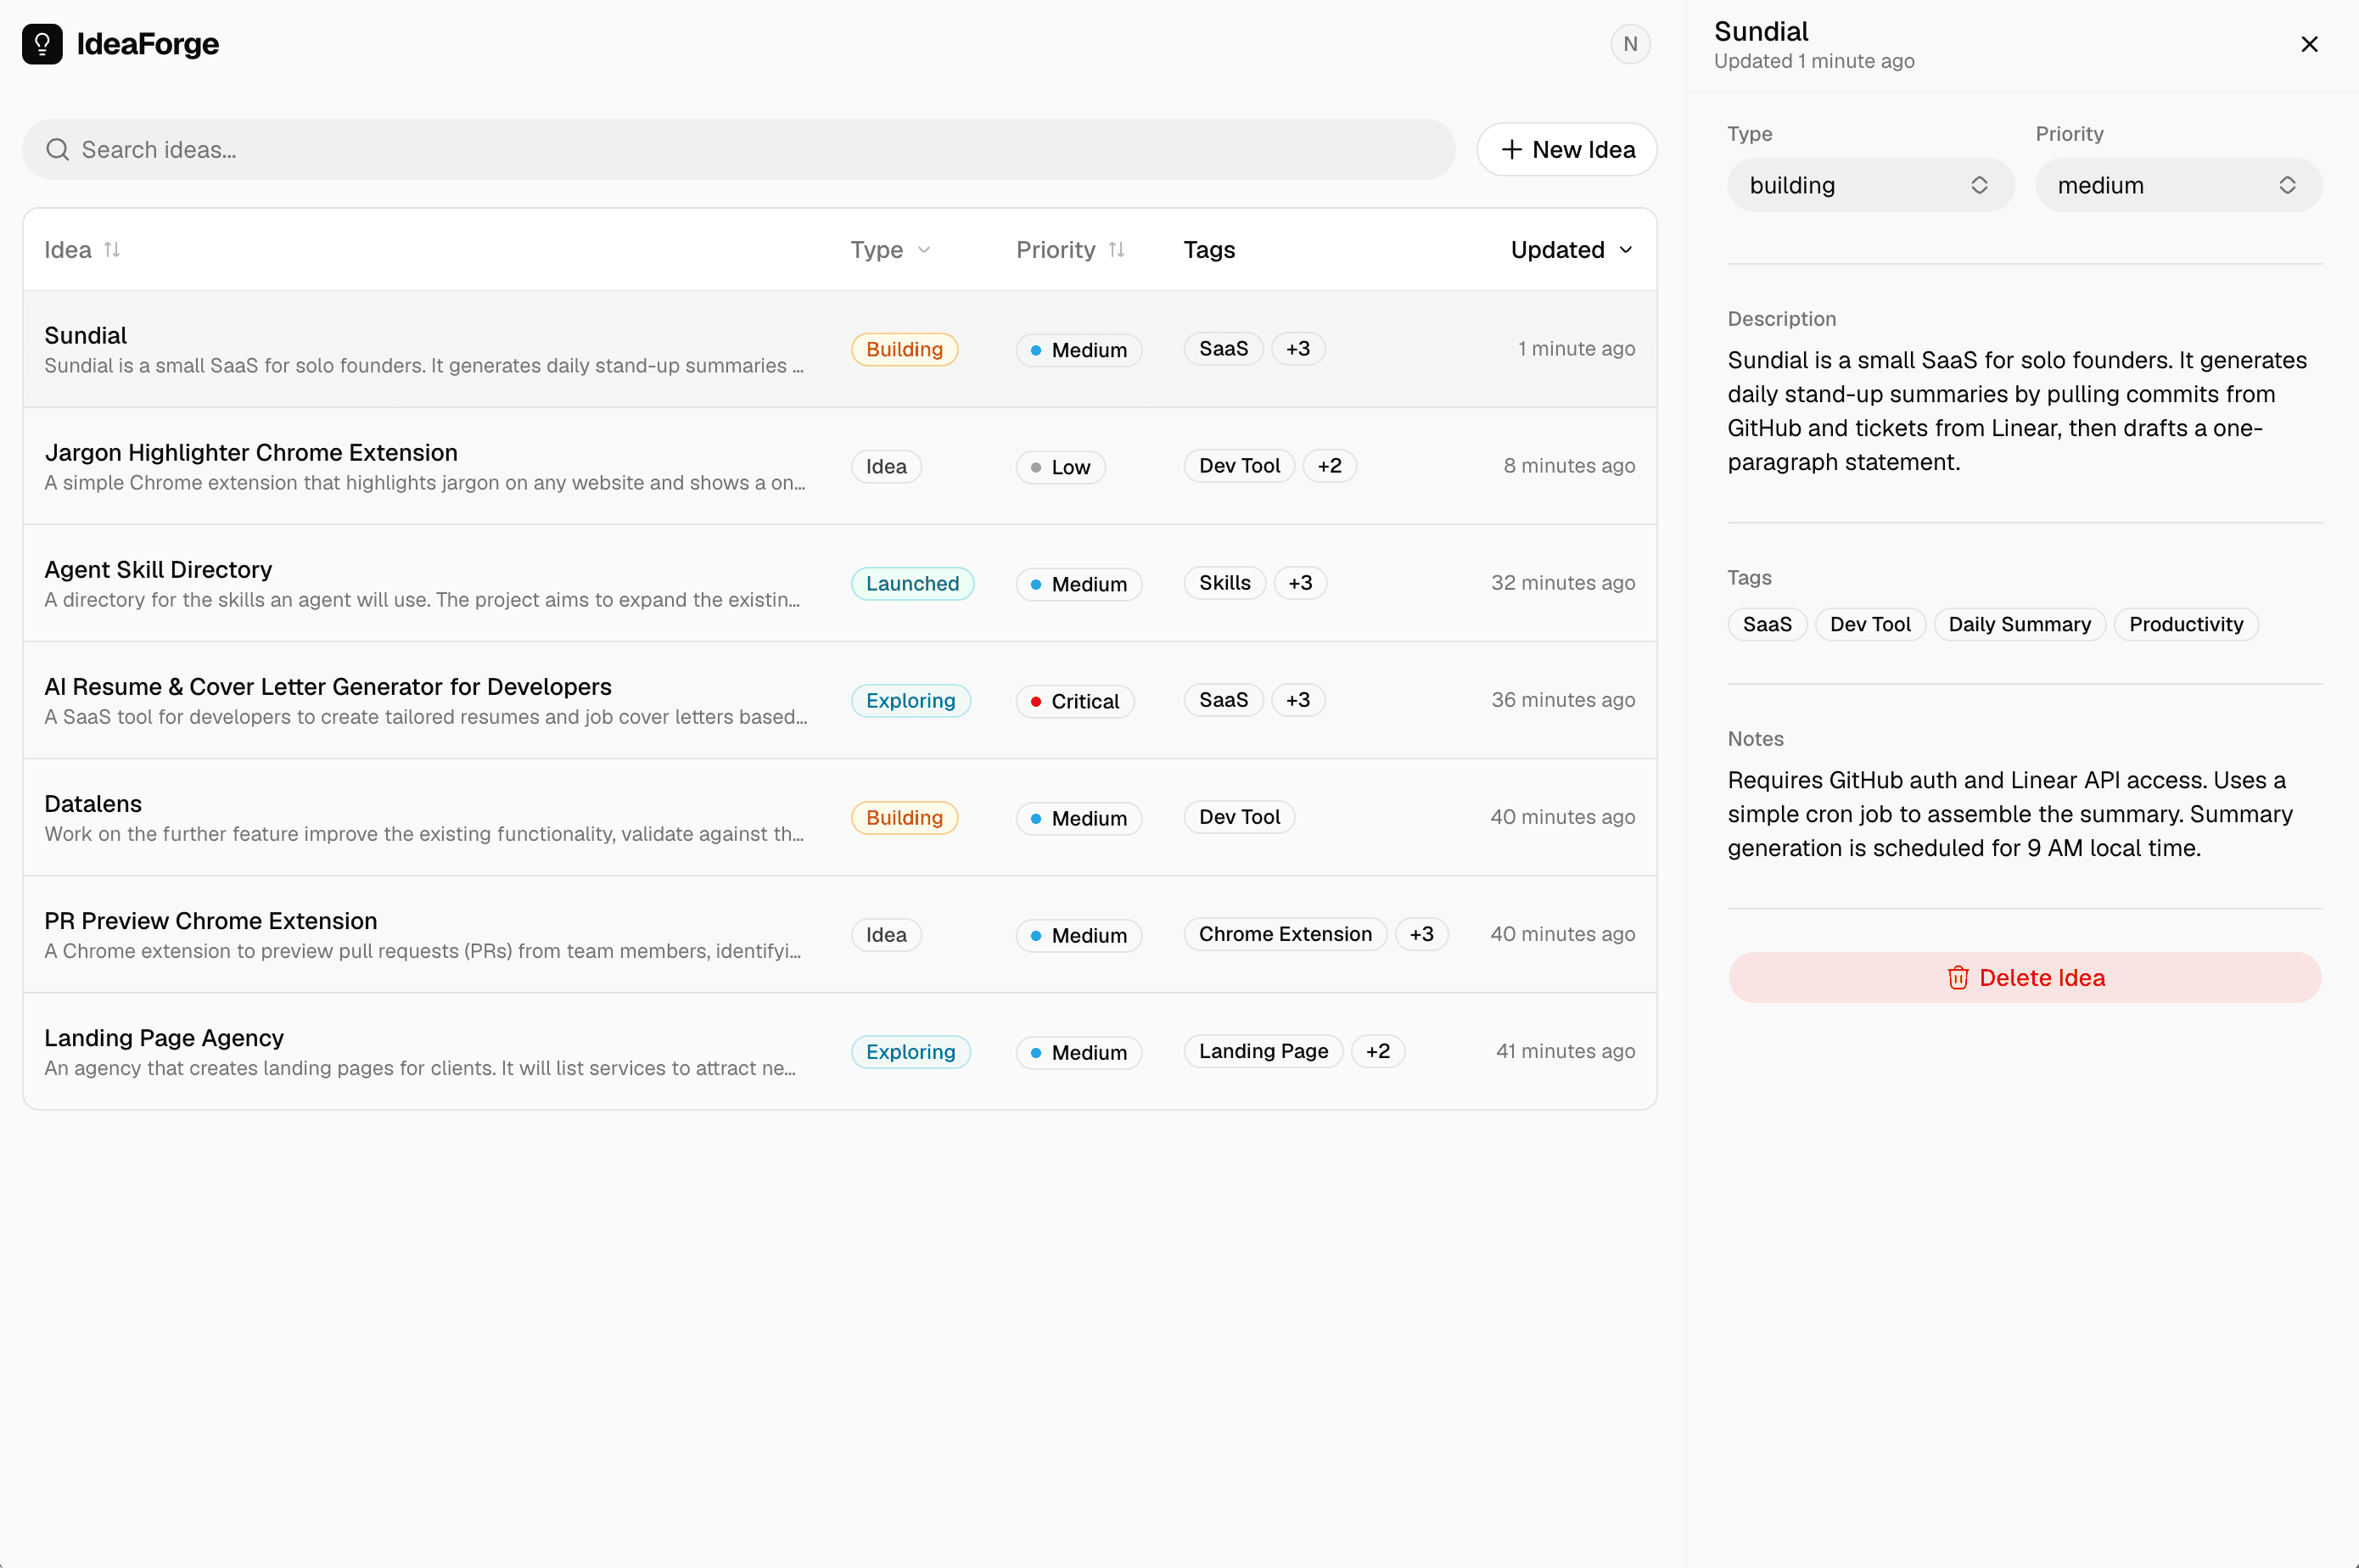Open the Type column filter chevron

tap(924, 250)
